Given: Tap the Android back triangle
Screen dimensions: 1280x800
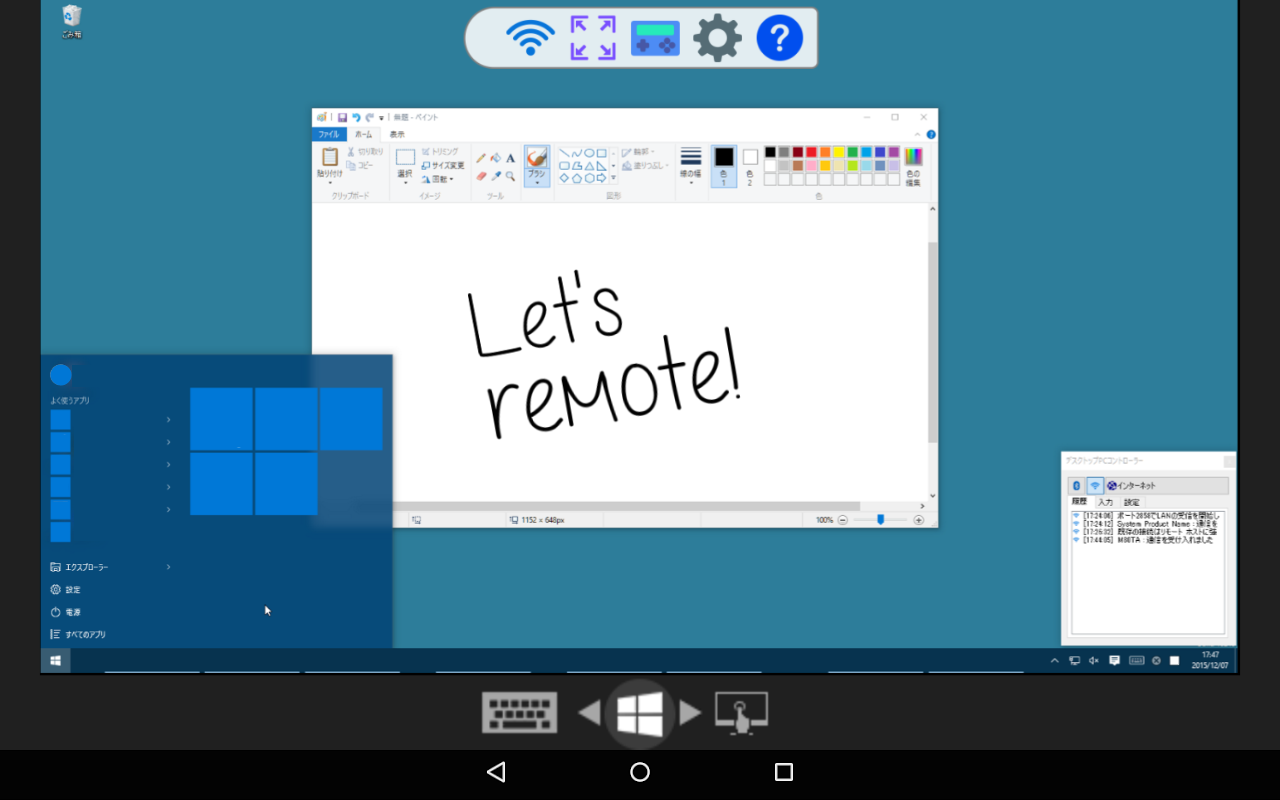Looking at the screenshot, I should coord(496,772).
